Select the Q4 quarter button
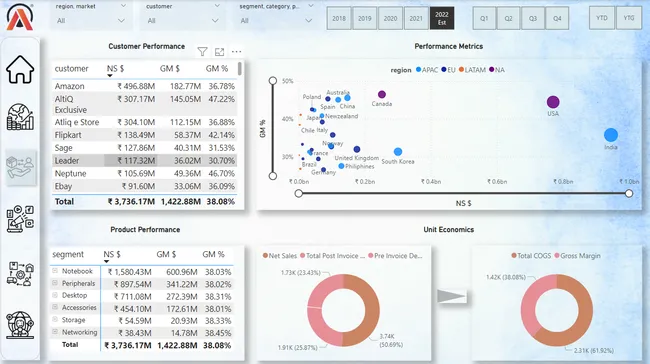 click(x=557, y=18)
